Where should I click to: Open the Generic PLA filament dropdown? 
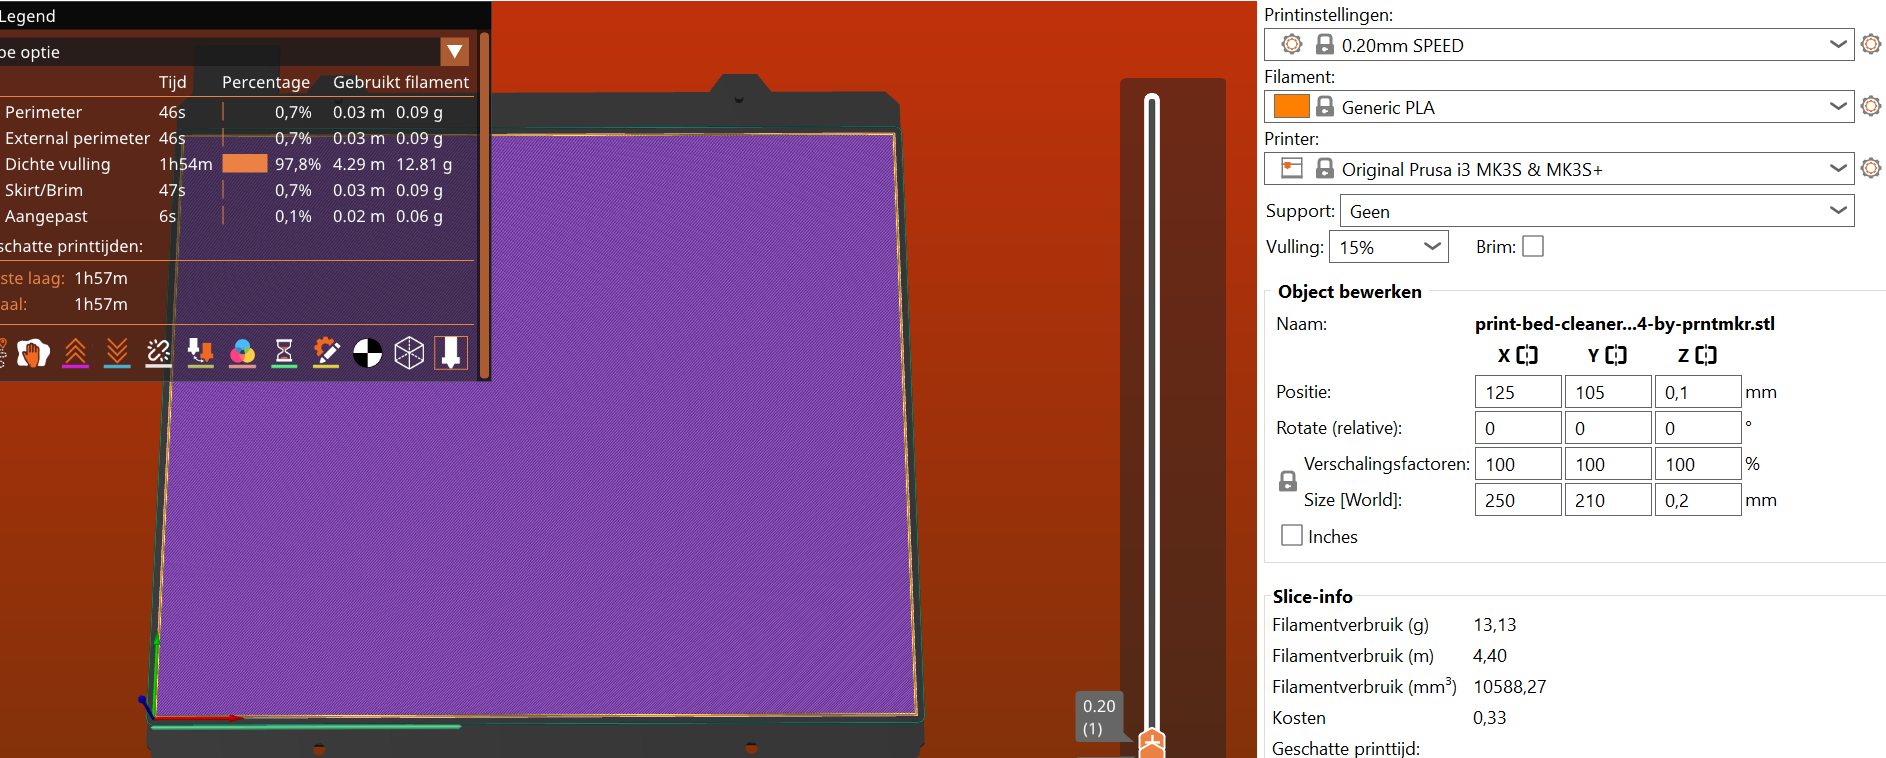(1559, 106)
